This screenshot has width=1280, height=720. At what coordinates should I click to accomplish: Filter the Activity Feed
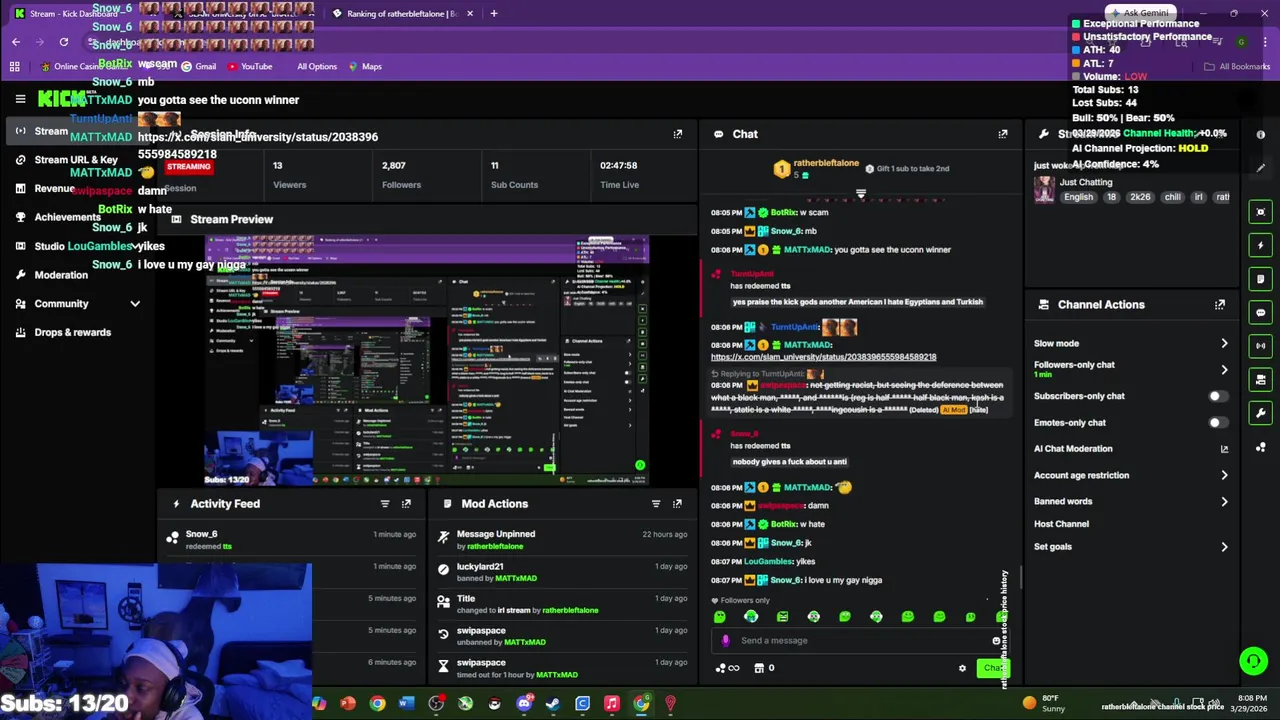point(385,504)
